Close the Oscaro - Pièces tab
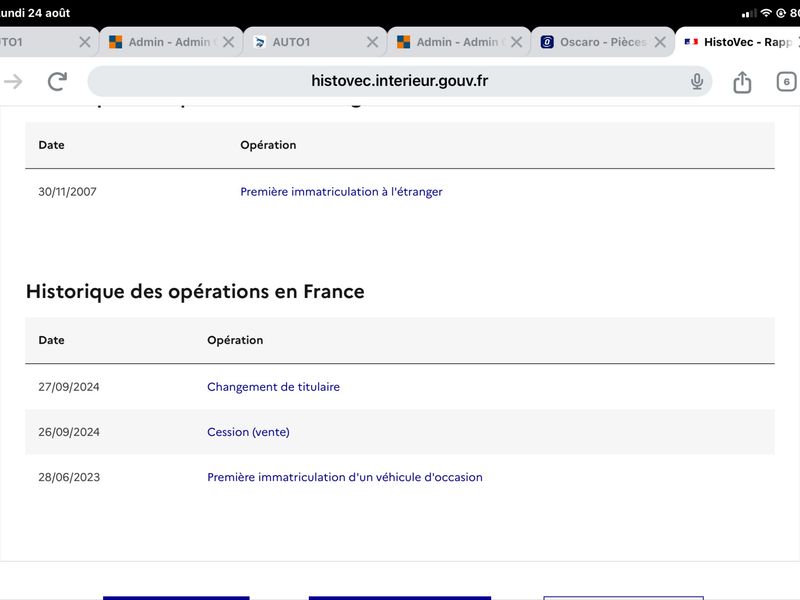The image size is (800, 600). [660, 42]
